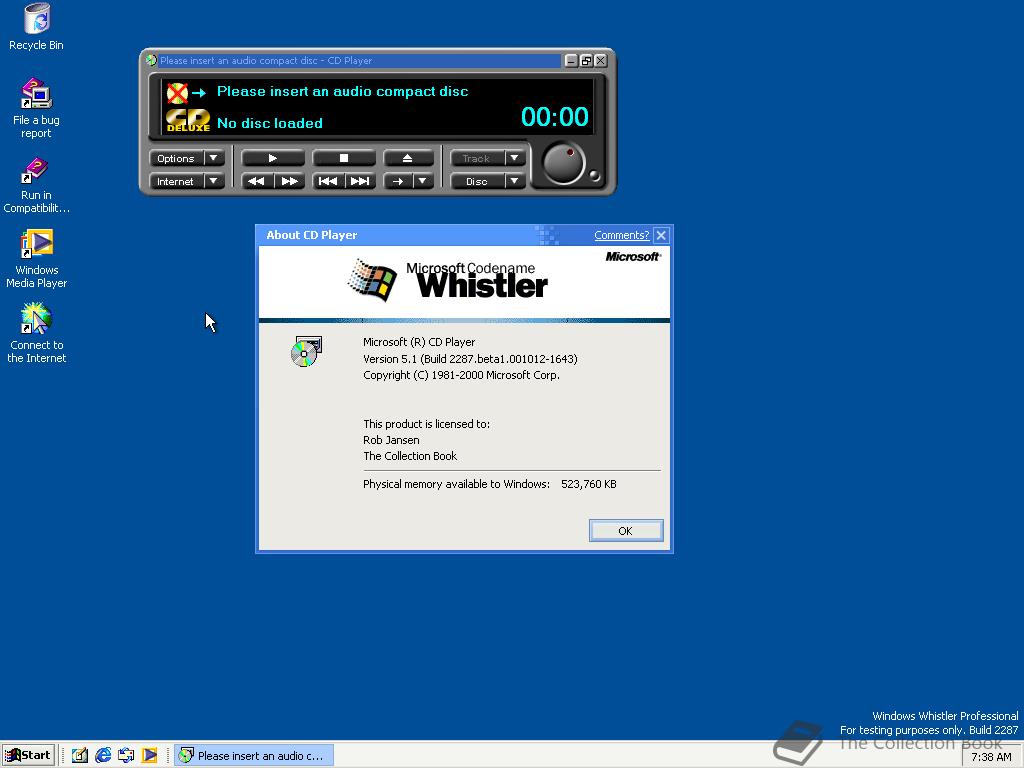
Task: Click the CD Deluxe logo
Action: pyautogui.click(x=188, y=120)
